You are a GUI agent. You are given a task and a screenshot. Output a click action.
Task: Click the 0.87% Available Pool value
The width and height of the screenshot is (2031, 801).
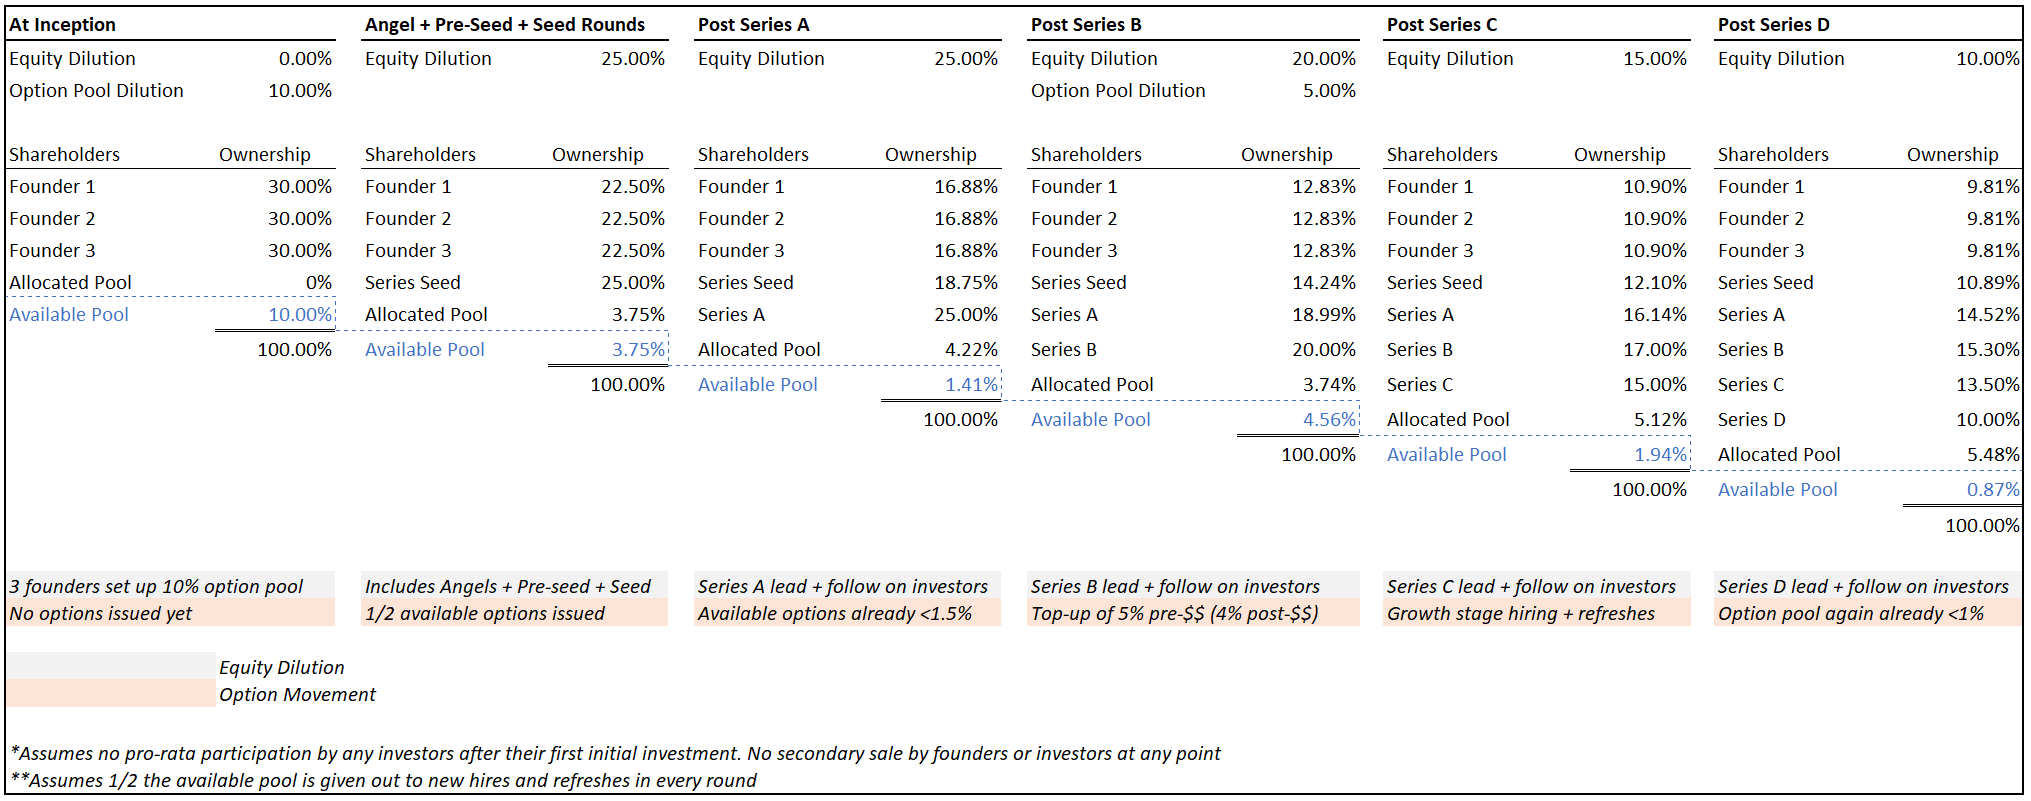click(1992, 490)
